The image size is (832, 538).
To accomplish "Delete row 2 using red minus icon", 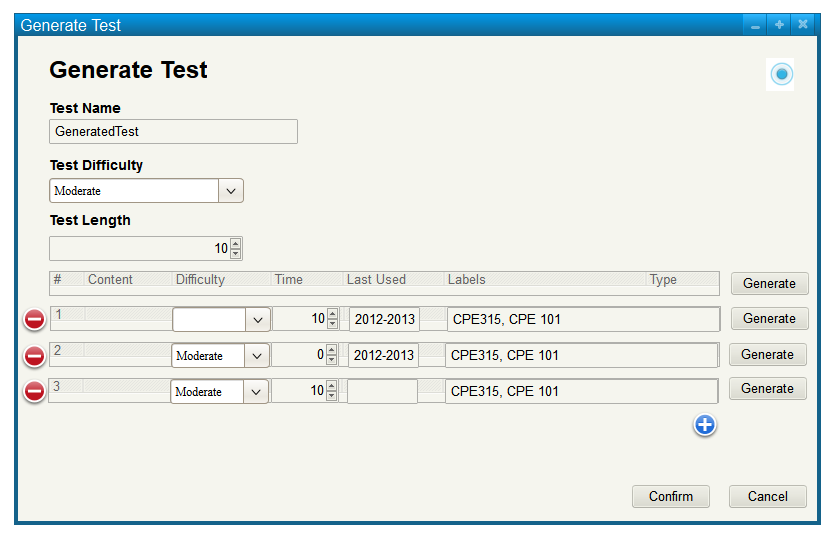I will coord(34,356).
